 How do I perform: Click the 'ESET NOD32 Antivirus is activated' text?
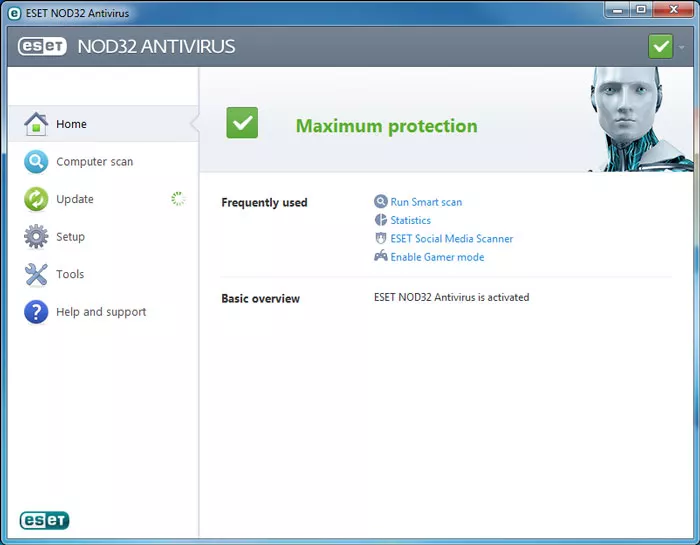tap(451, 297)
